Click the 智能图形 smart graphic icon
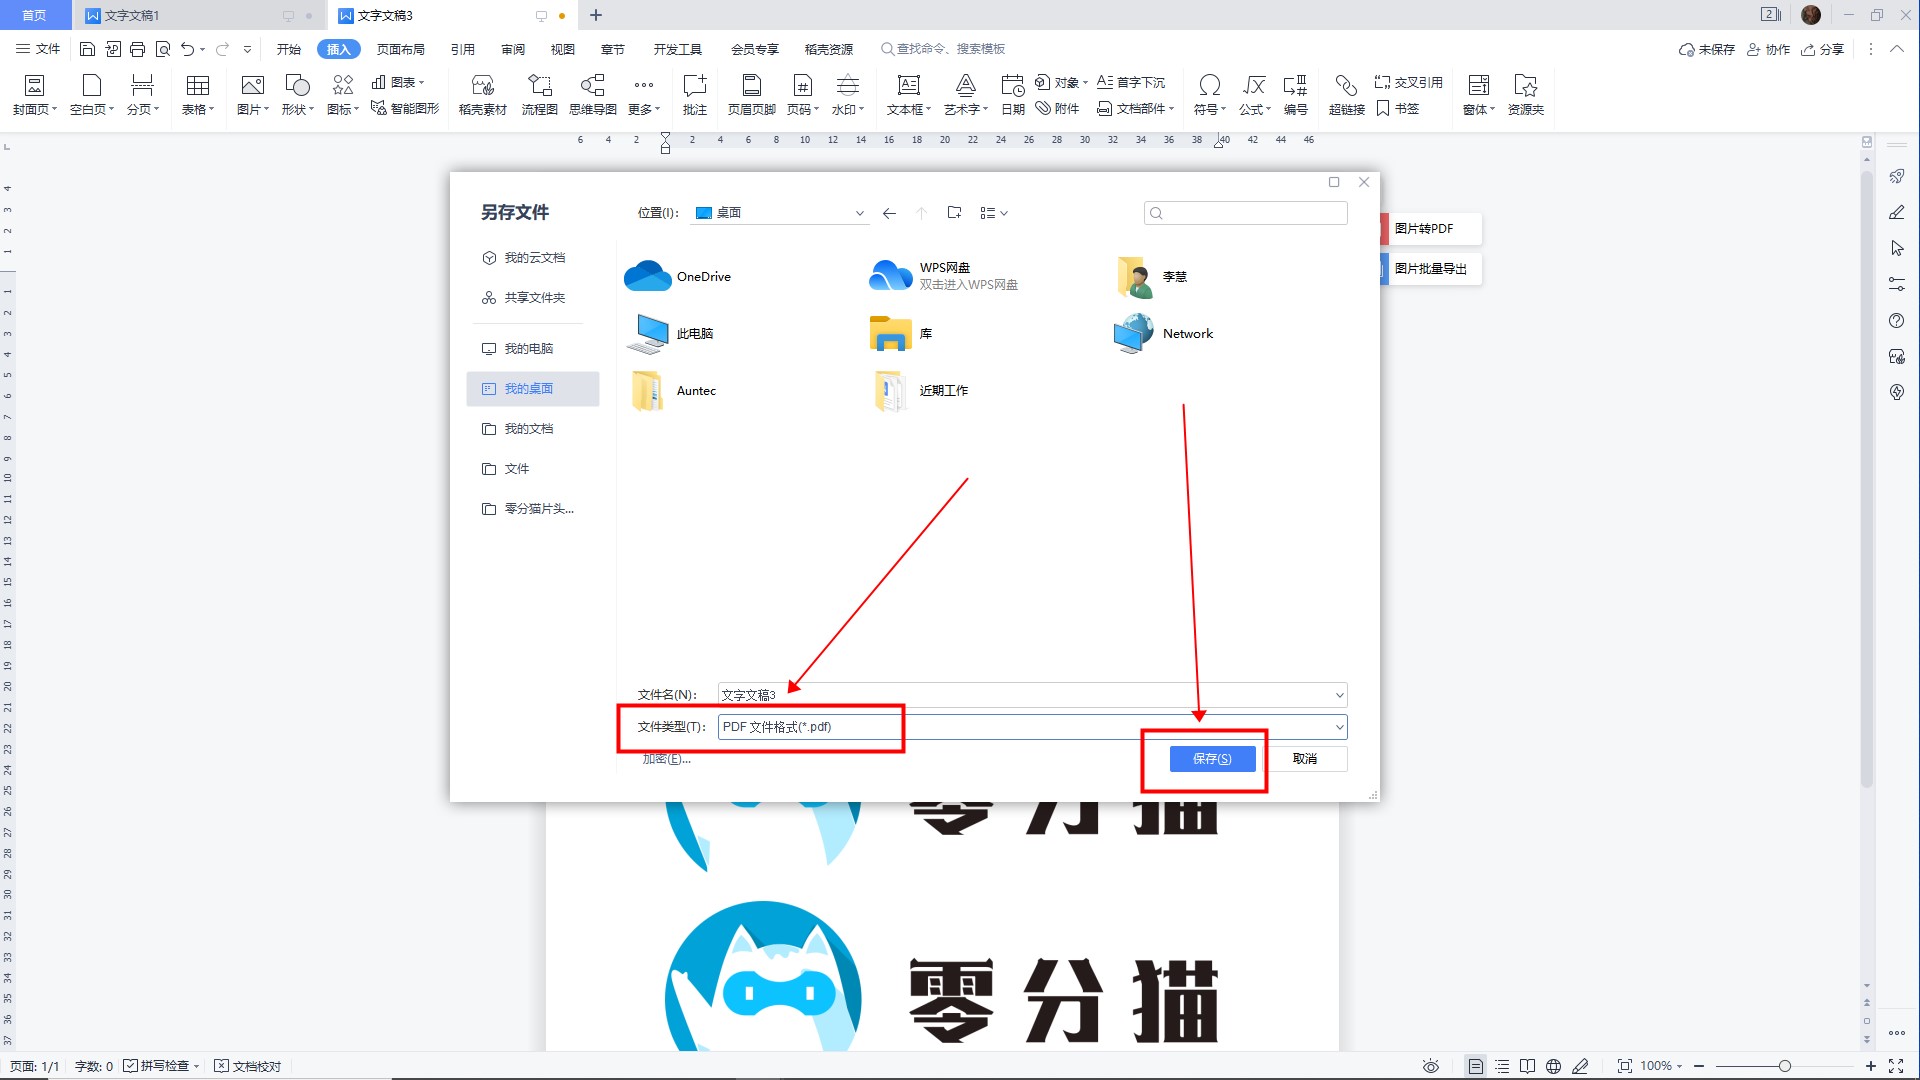The height and width of the screenshot is (1080, 1920). click(405, 108)
